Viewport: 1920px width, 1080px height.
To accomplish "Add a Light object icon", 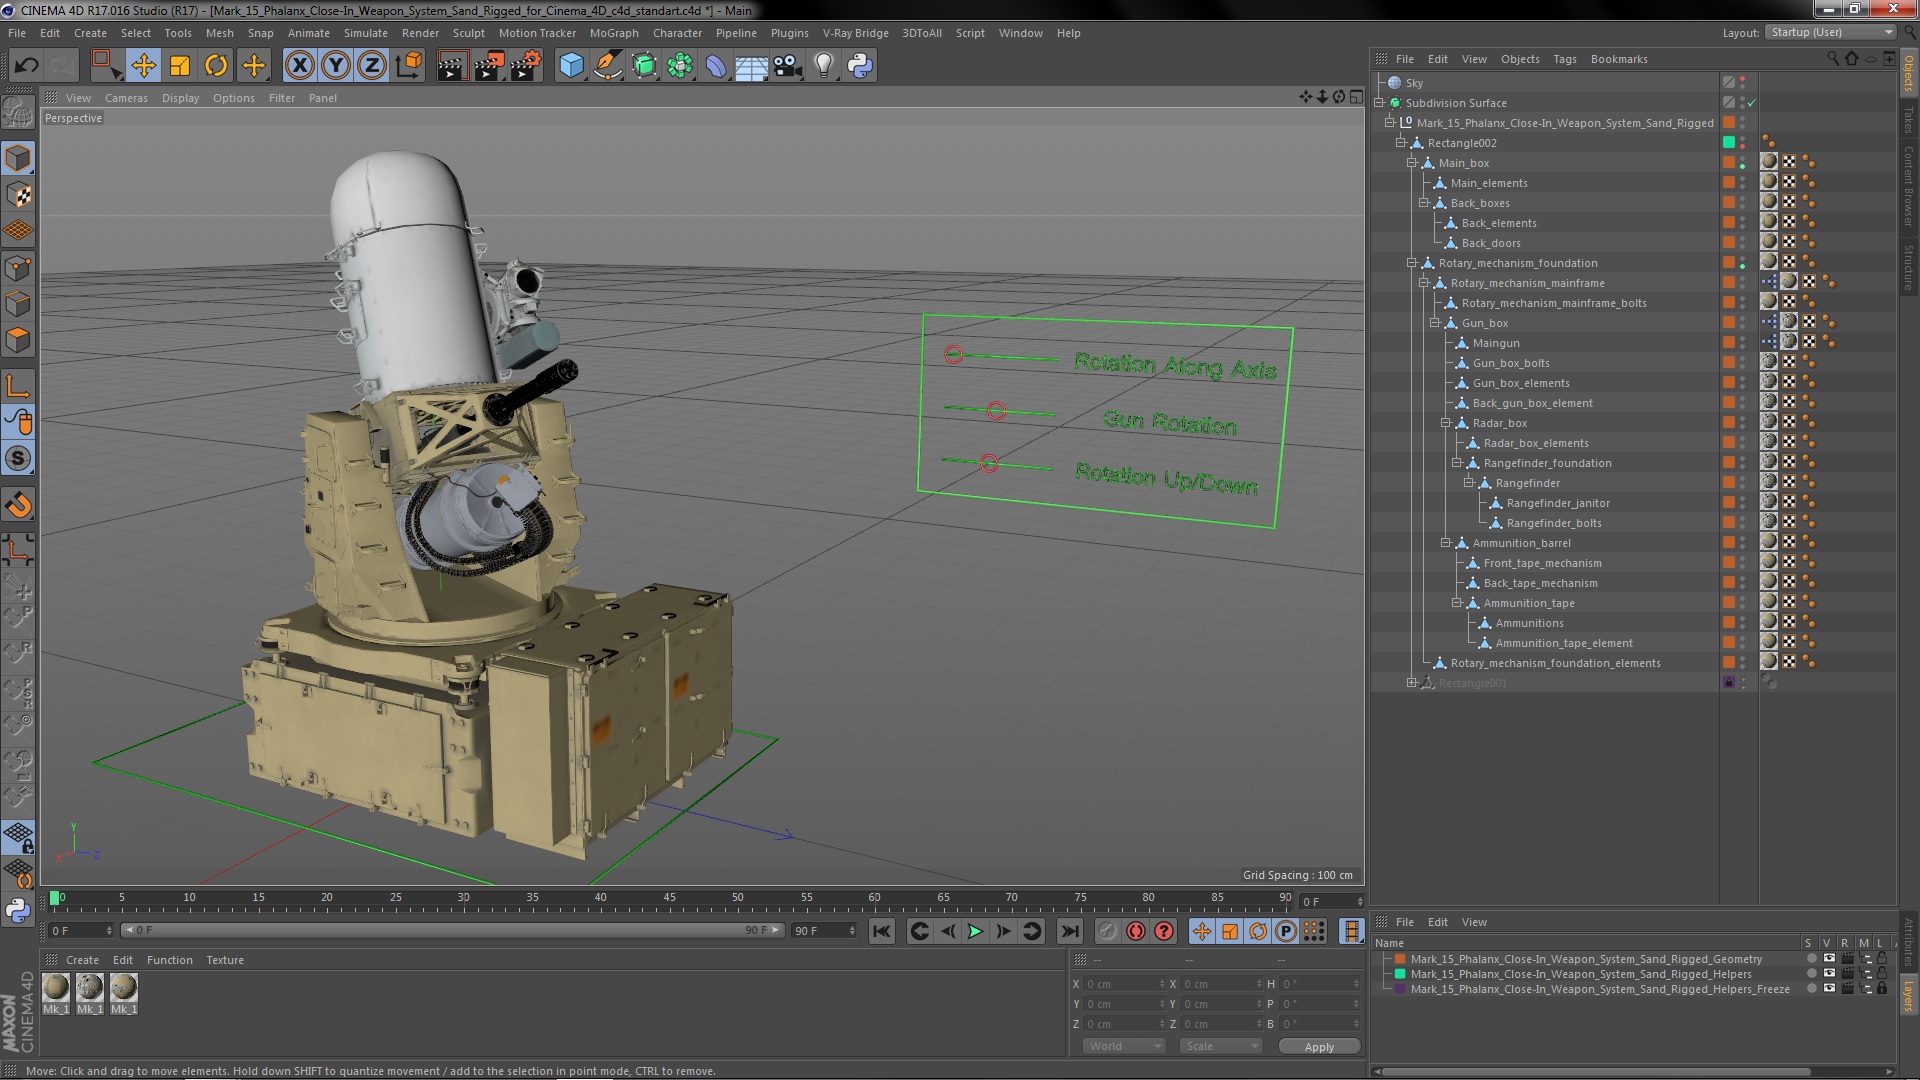I will tap(823, 66).
